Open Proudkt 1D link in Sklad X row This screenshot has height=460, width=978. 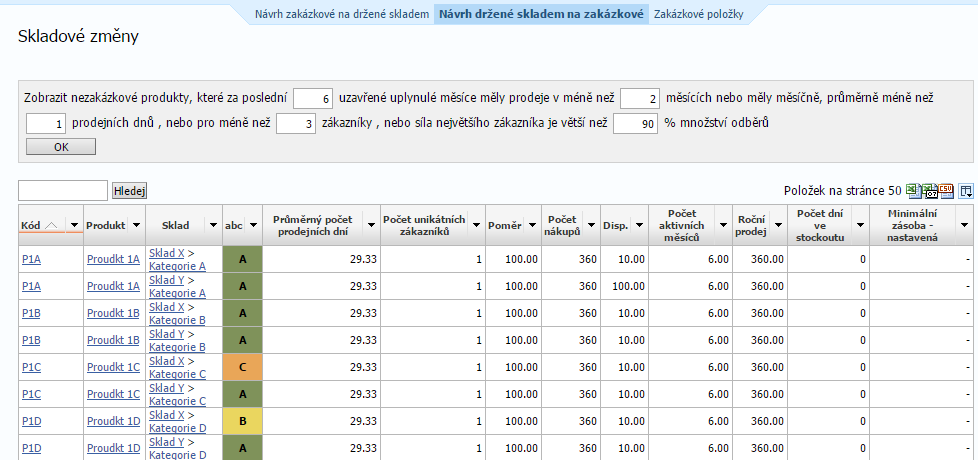[x=114, y=421]
